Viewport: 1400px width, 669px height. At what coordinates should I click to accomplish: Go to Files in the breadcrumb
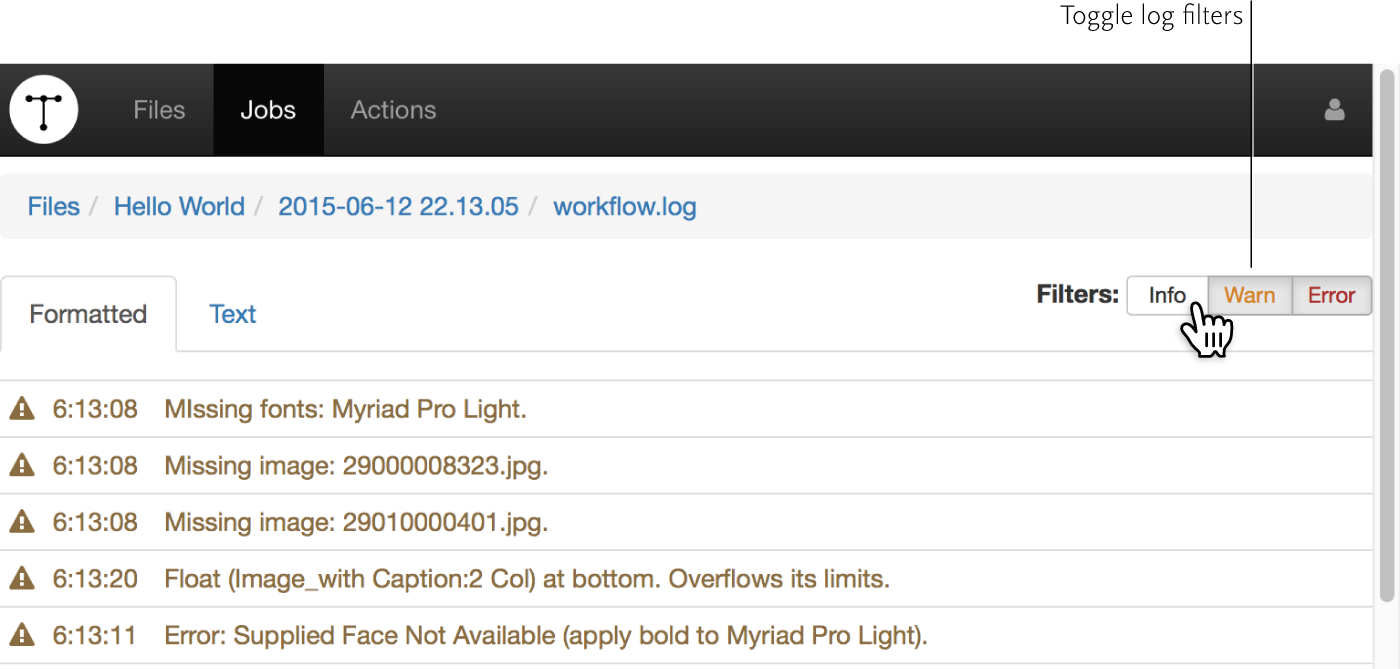(x=54, y=207)
